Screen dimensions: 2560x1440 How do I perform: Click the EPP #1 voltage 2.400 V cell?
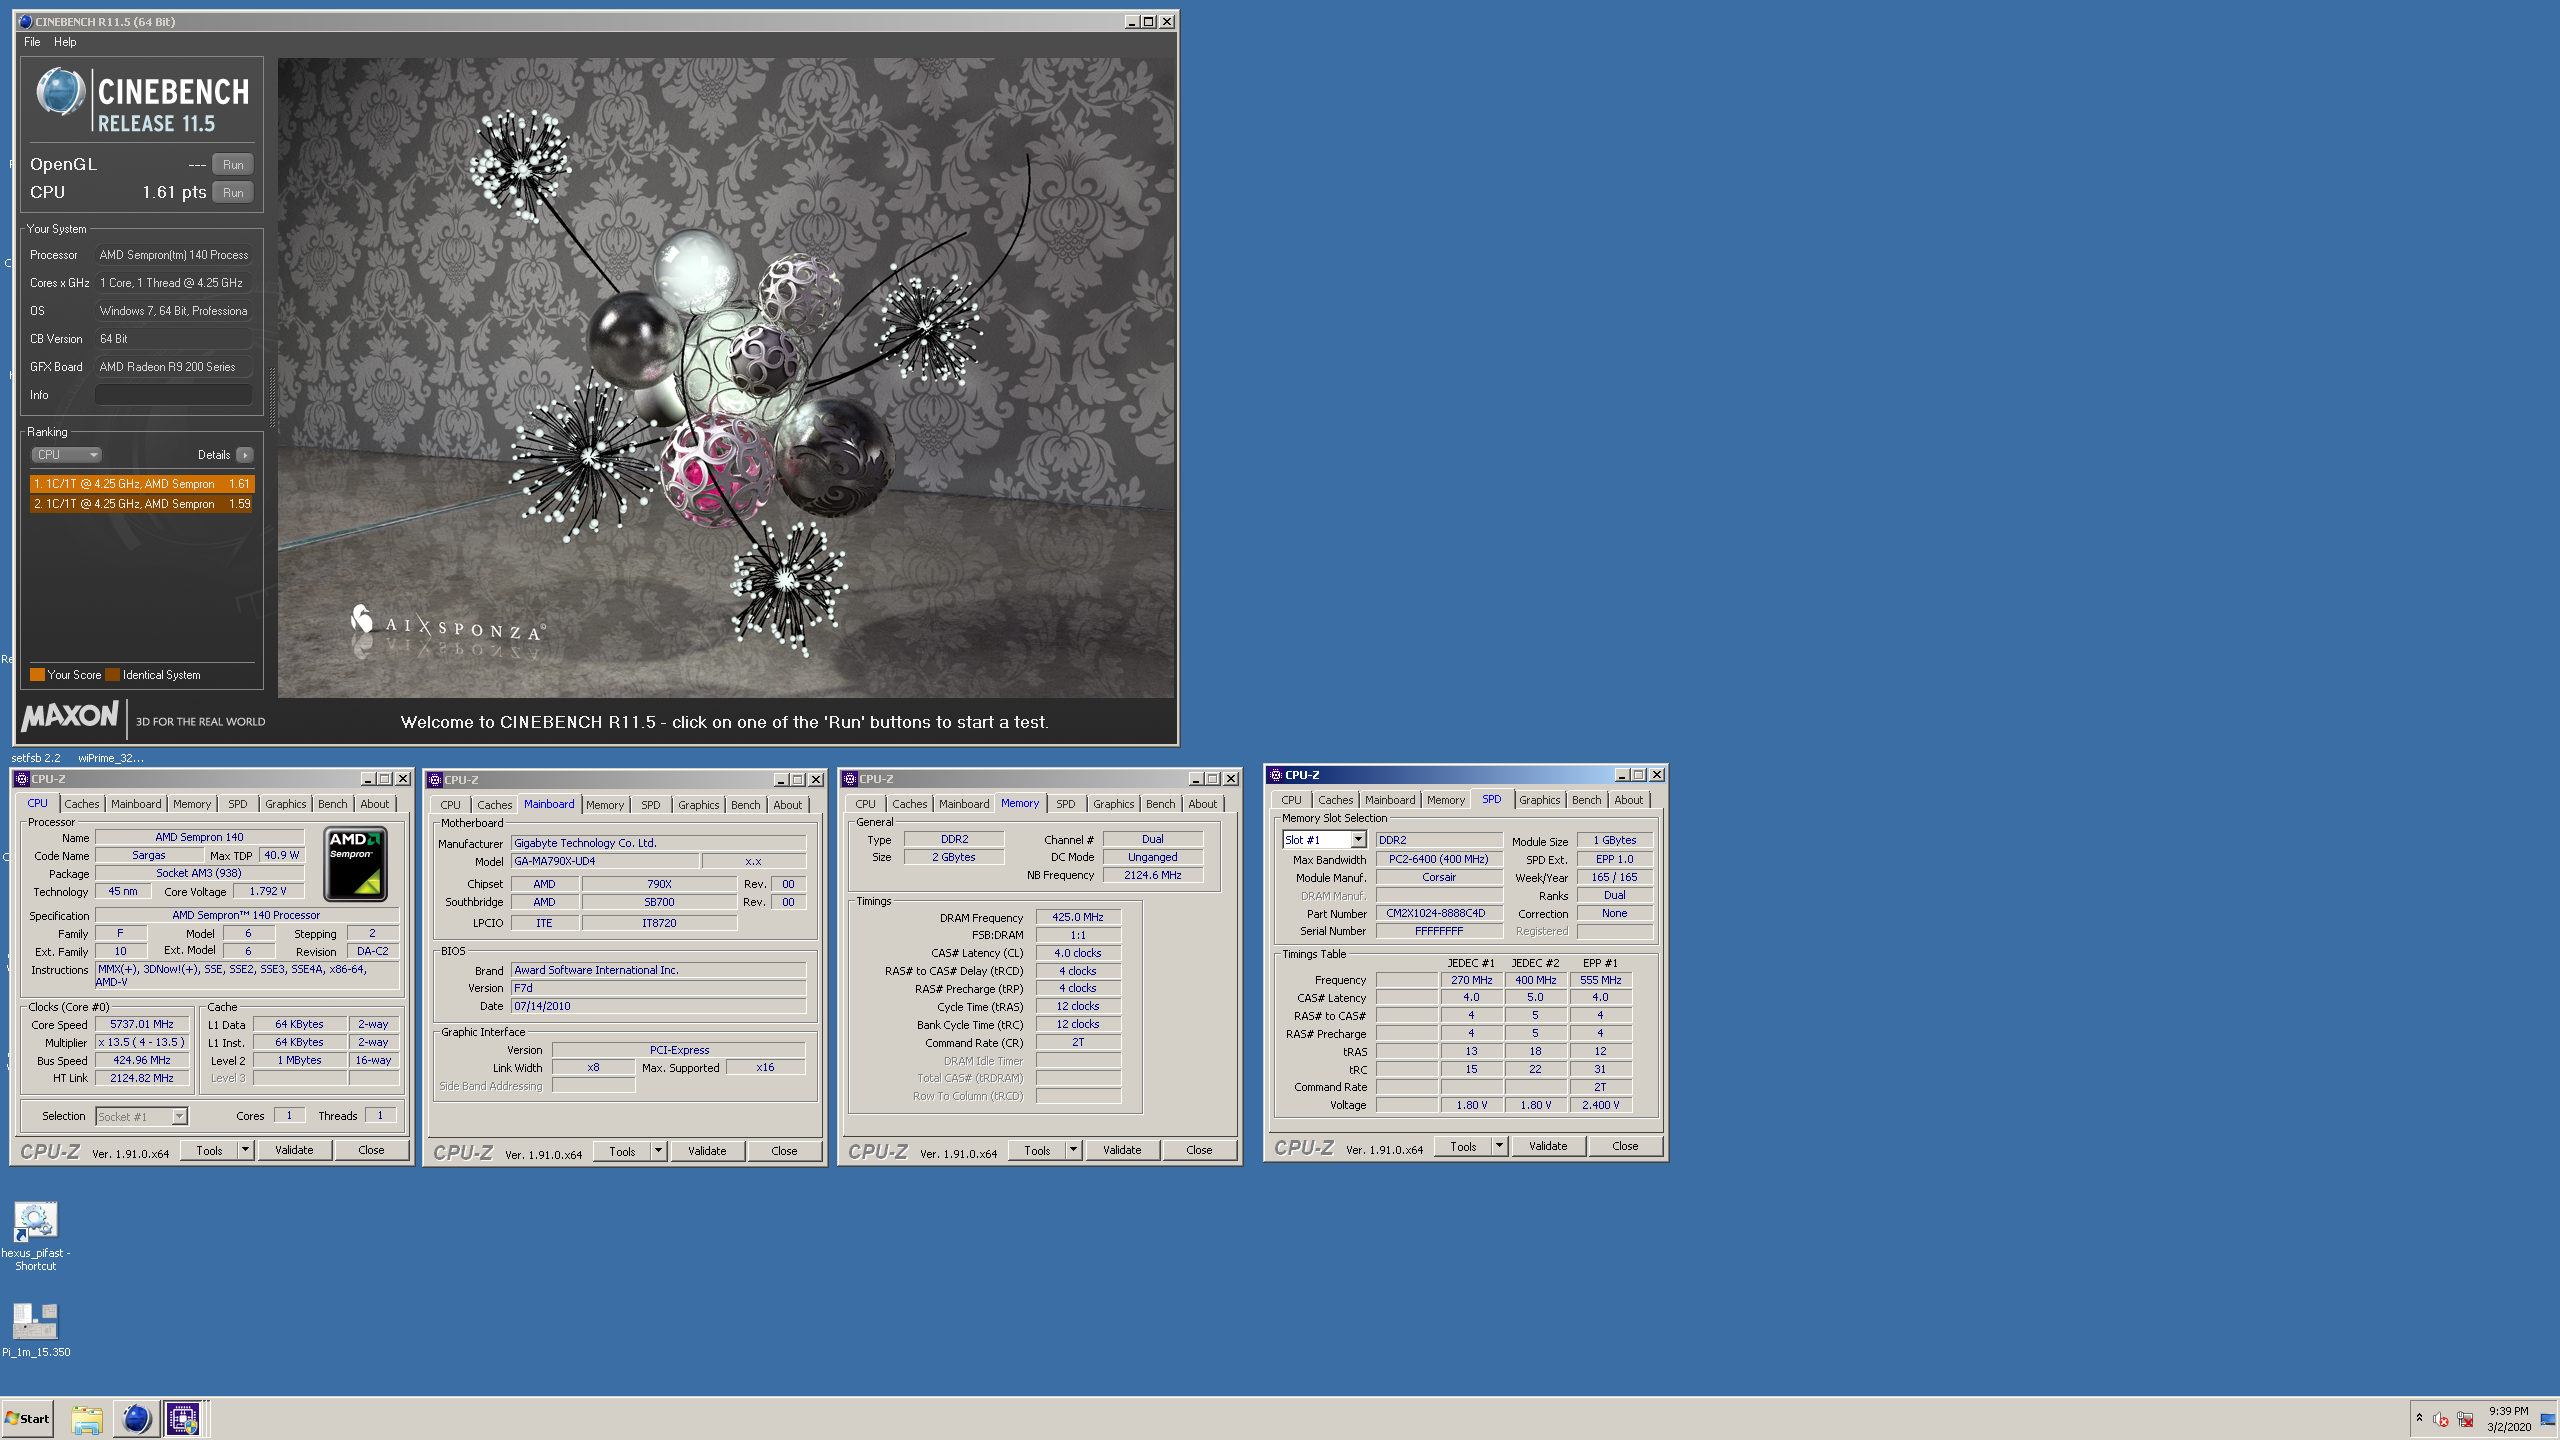[1600, 1105]
